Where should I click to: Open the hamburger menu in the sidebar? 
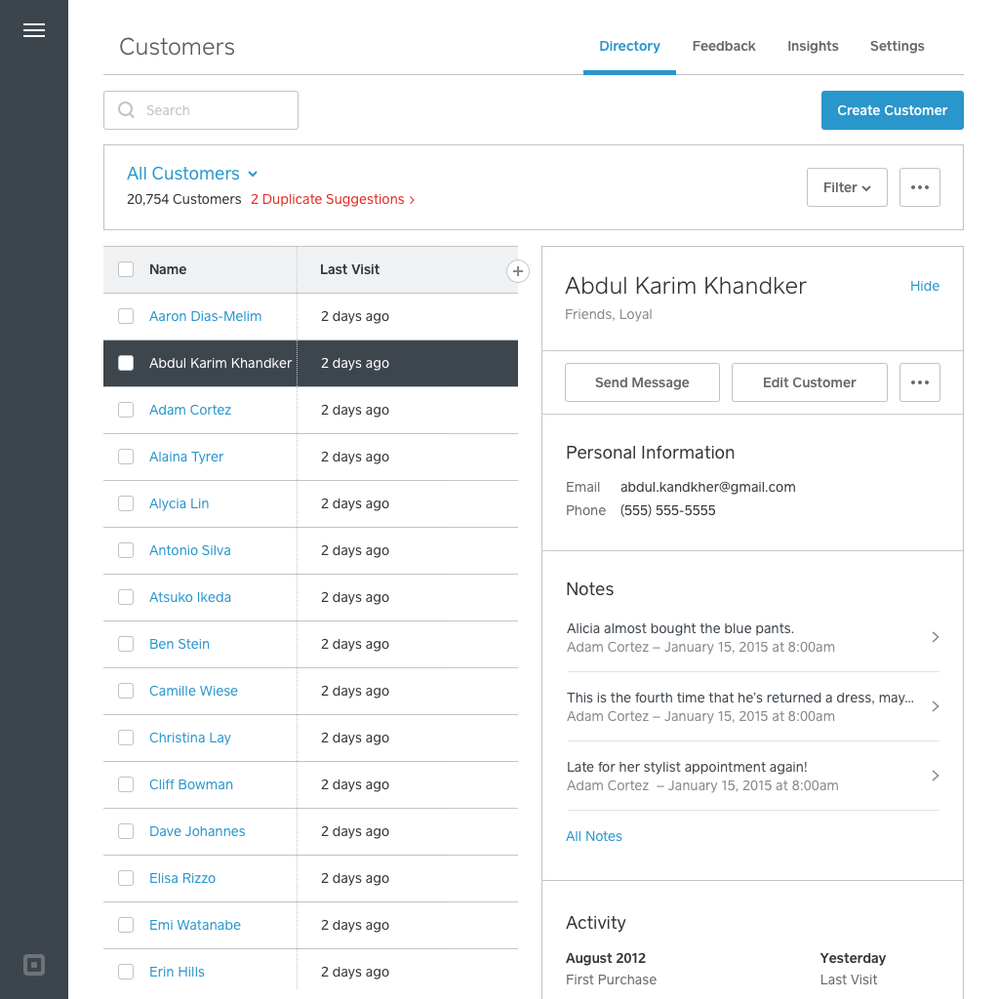click(x=34, y=30)
